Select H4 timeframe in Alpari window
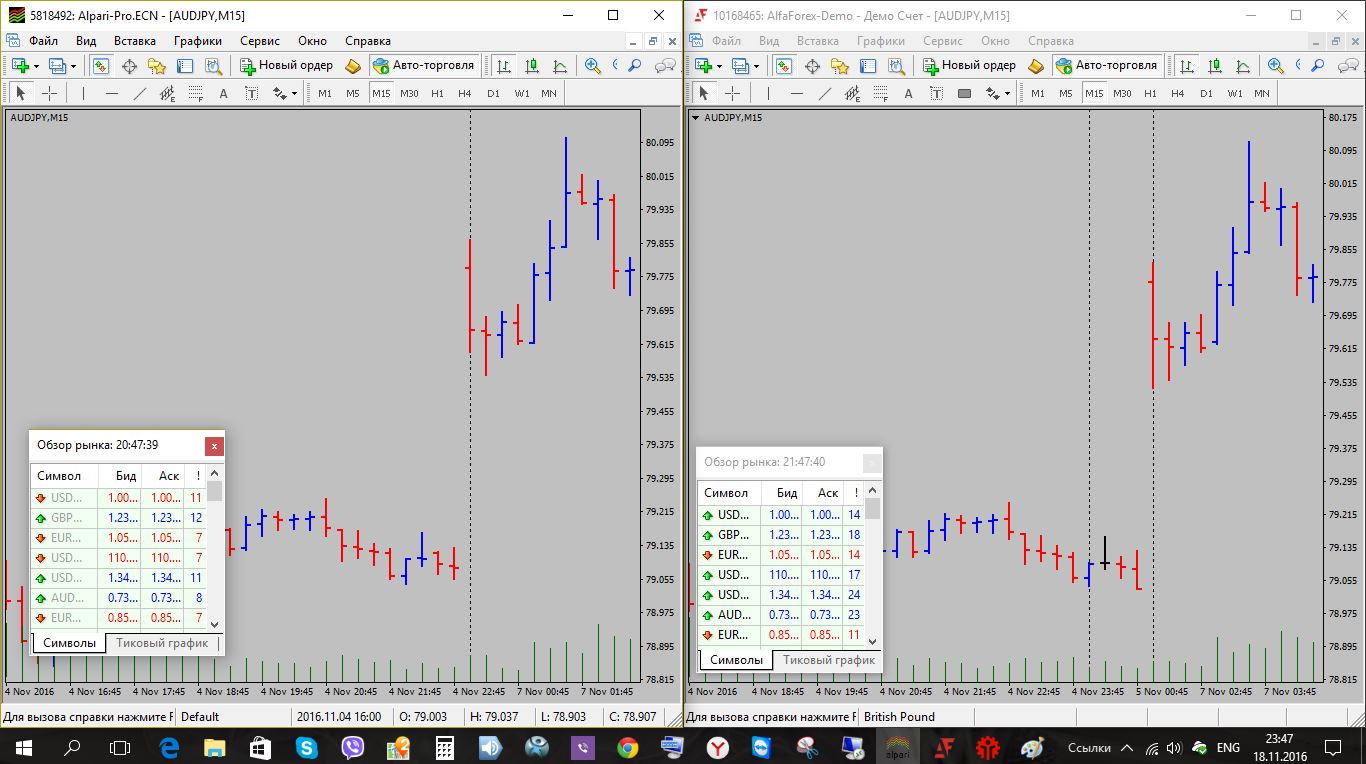Viewport: 1366px width, 764px height. click(x=465, y=93)
